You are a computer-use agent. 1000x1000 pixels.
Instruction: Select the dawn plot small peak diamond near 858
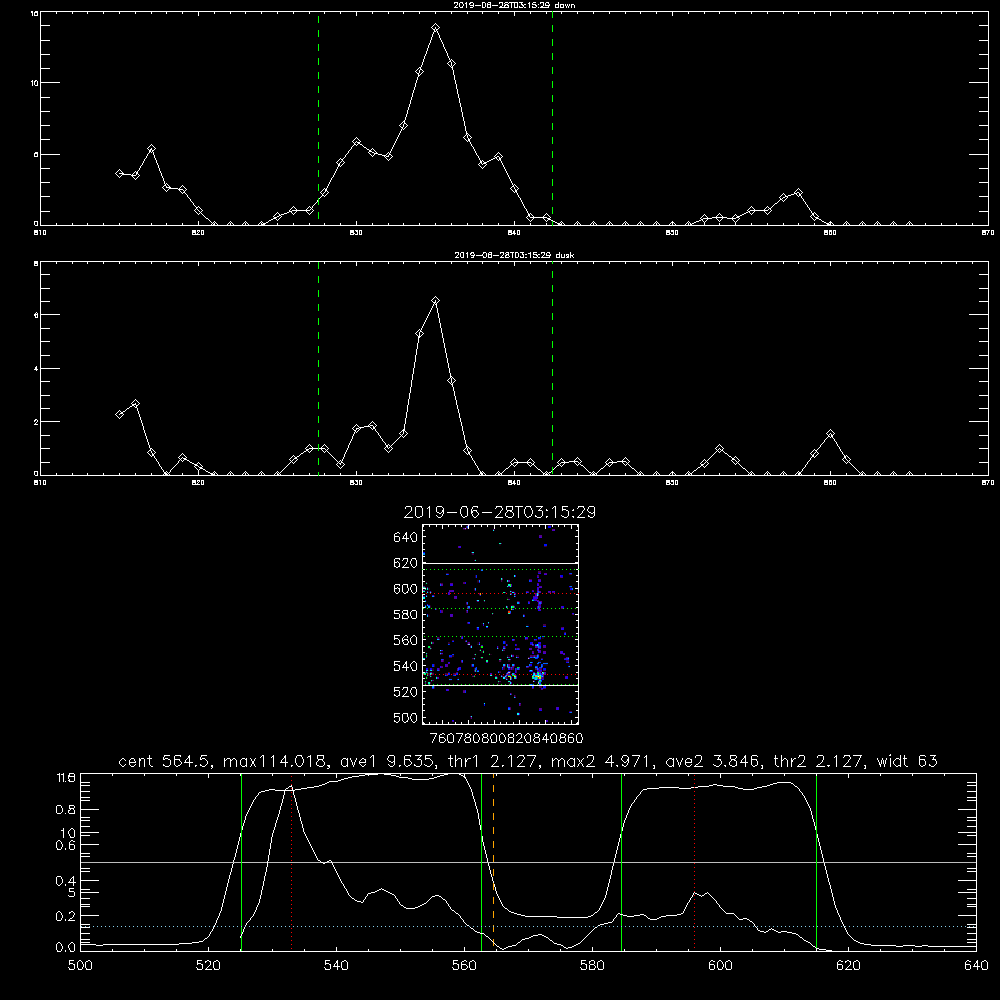click(x=798, y=193)
